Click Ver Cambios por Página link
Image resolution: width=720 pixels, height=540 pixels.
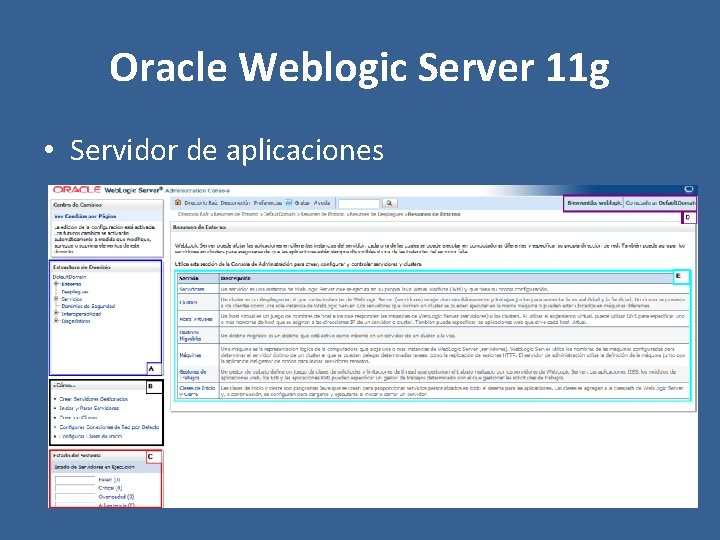pyautogui.click(x=85, y=216)
